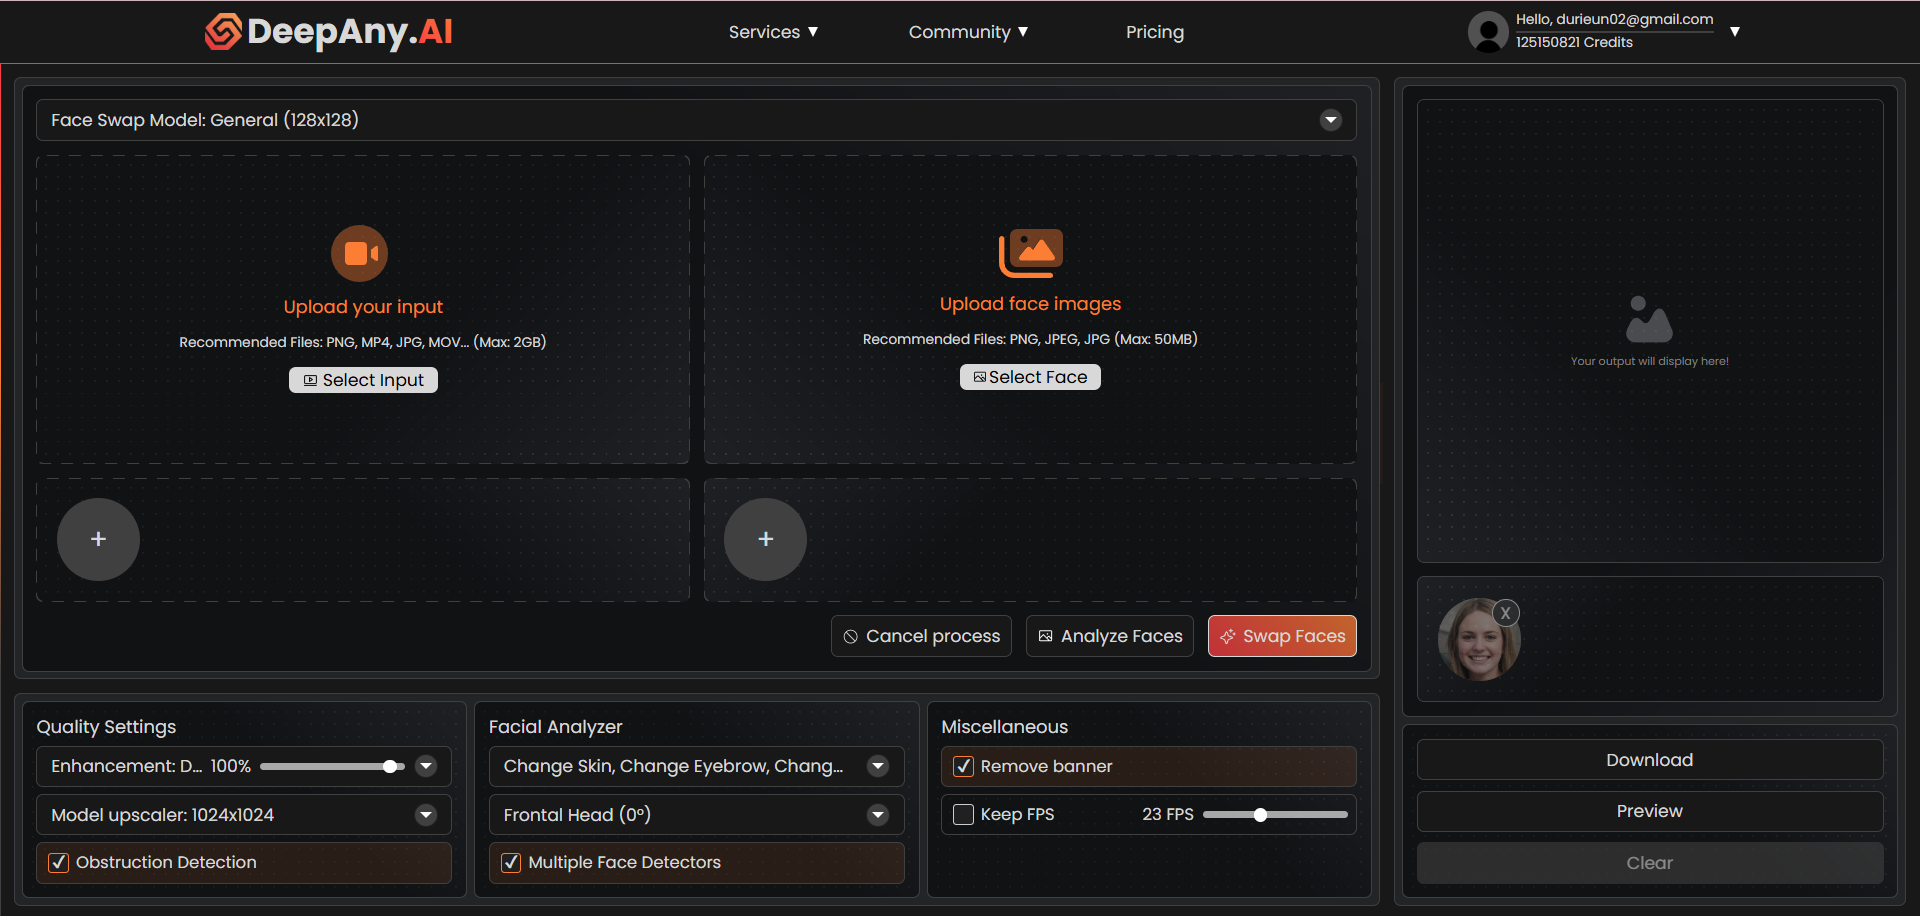Click the 'Upload your input' heading

[363, 307]
